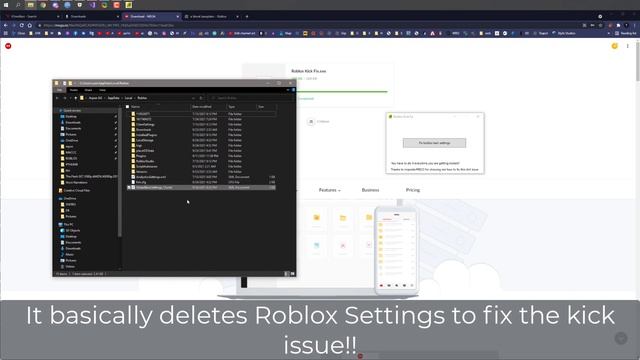Click the MEGA logo on the page
The width and height of the screenshot is (640, 360).
tap(8, 46)
